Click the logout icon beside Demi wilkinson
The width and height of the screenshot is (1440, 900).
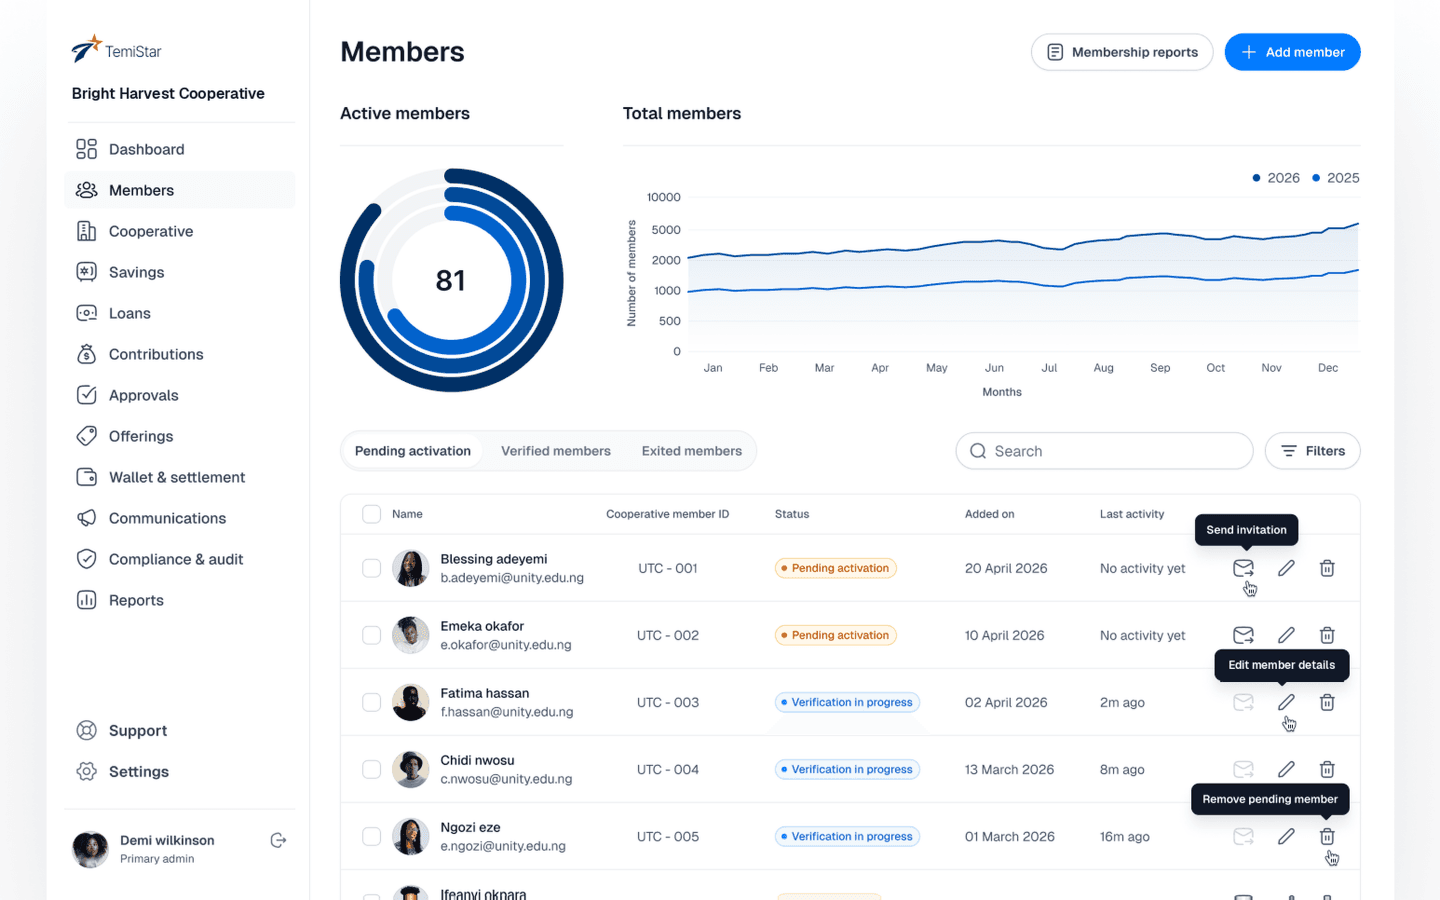point(278,840)
